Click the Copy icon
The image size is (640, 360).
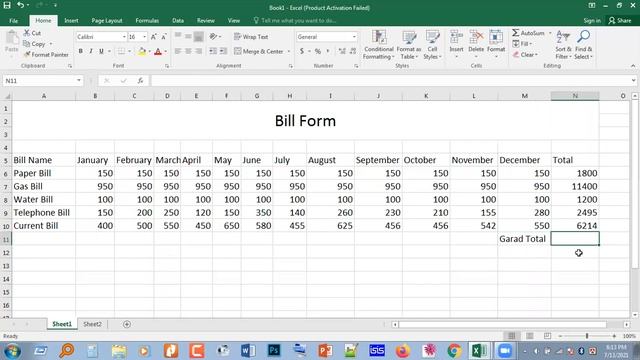pyautogui.click(x=27, y=44)
